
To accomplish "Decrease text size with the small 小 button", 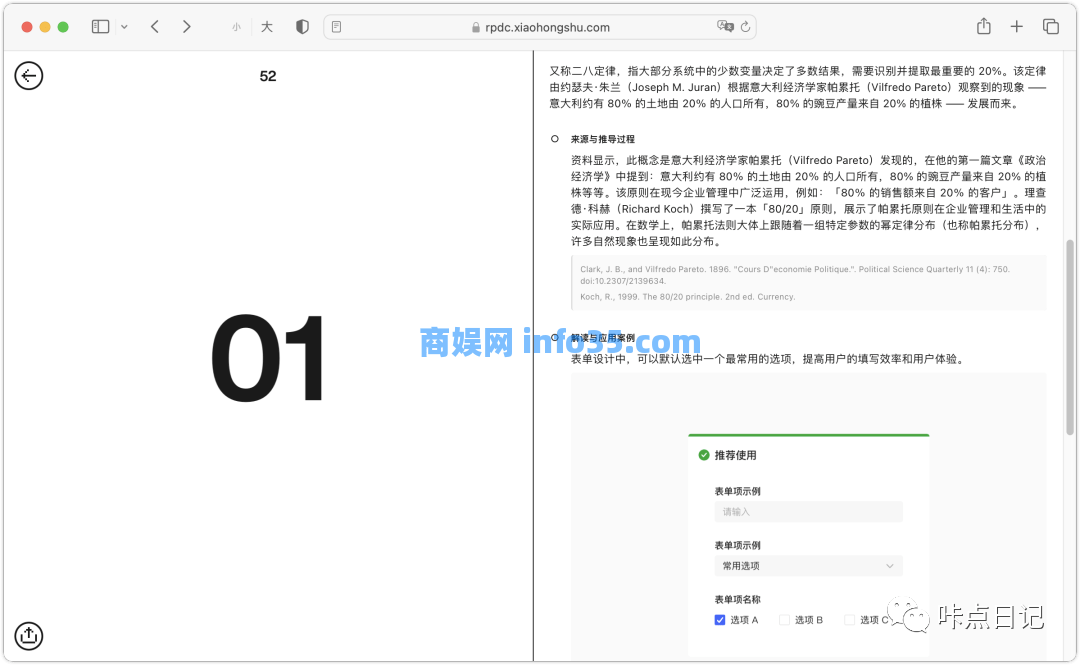I will (236, 28).
